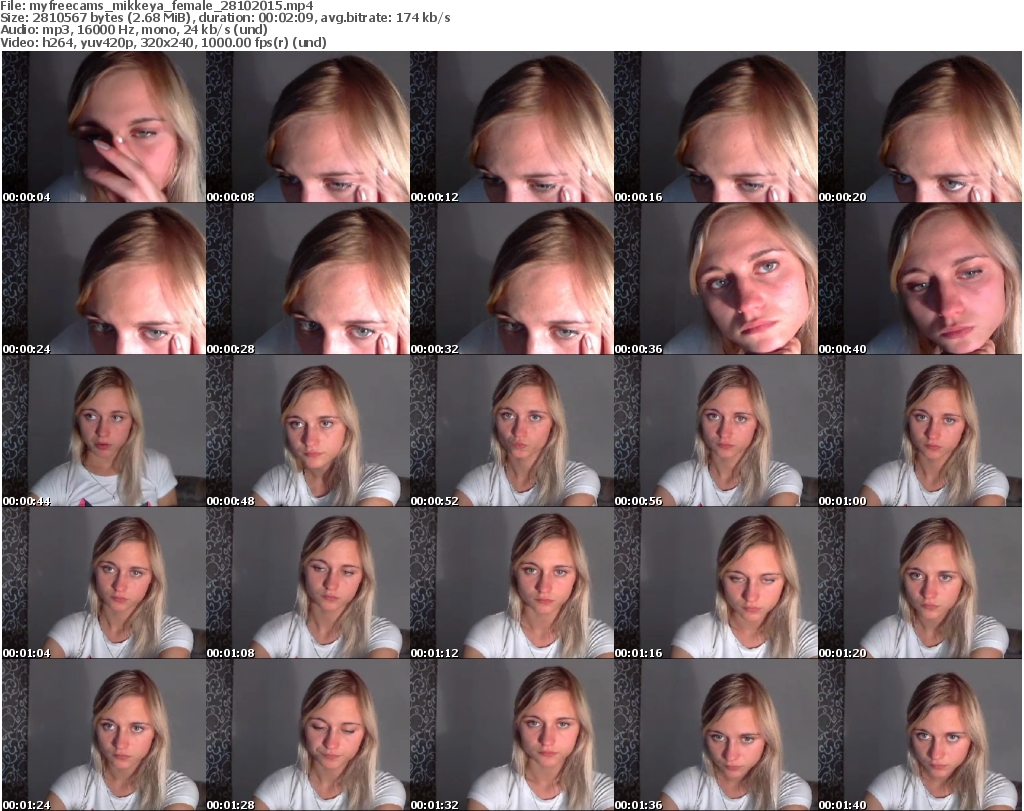Screen dimensions: 1024x811
Task: Select the frame at 00:00:08
Action: (x=308, y=127)
